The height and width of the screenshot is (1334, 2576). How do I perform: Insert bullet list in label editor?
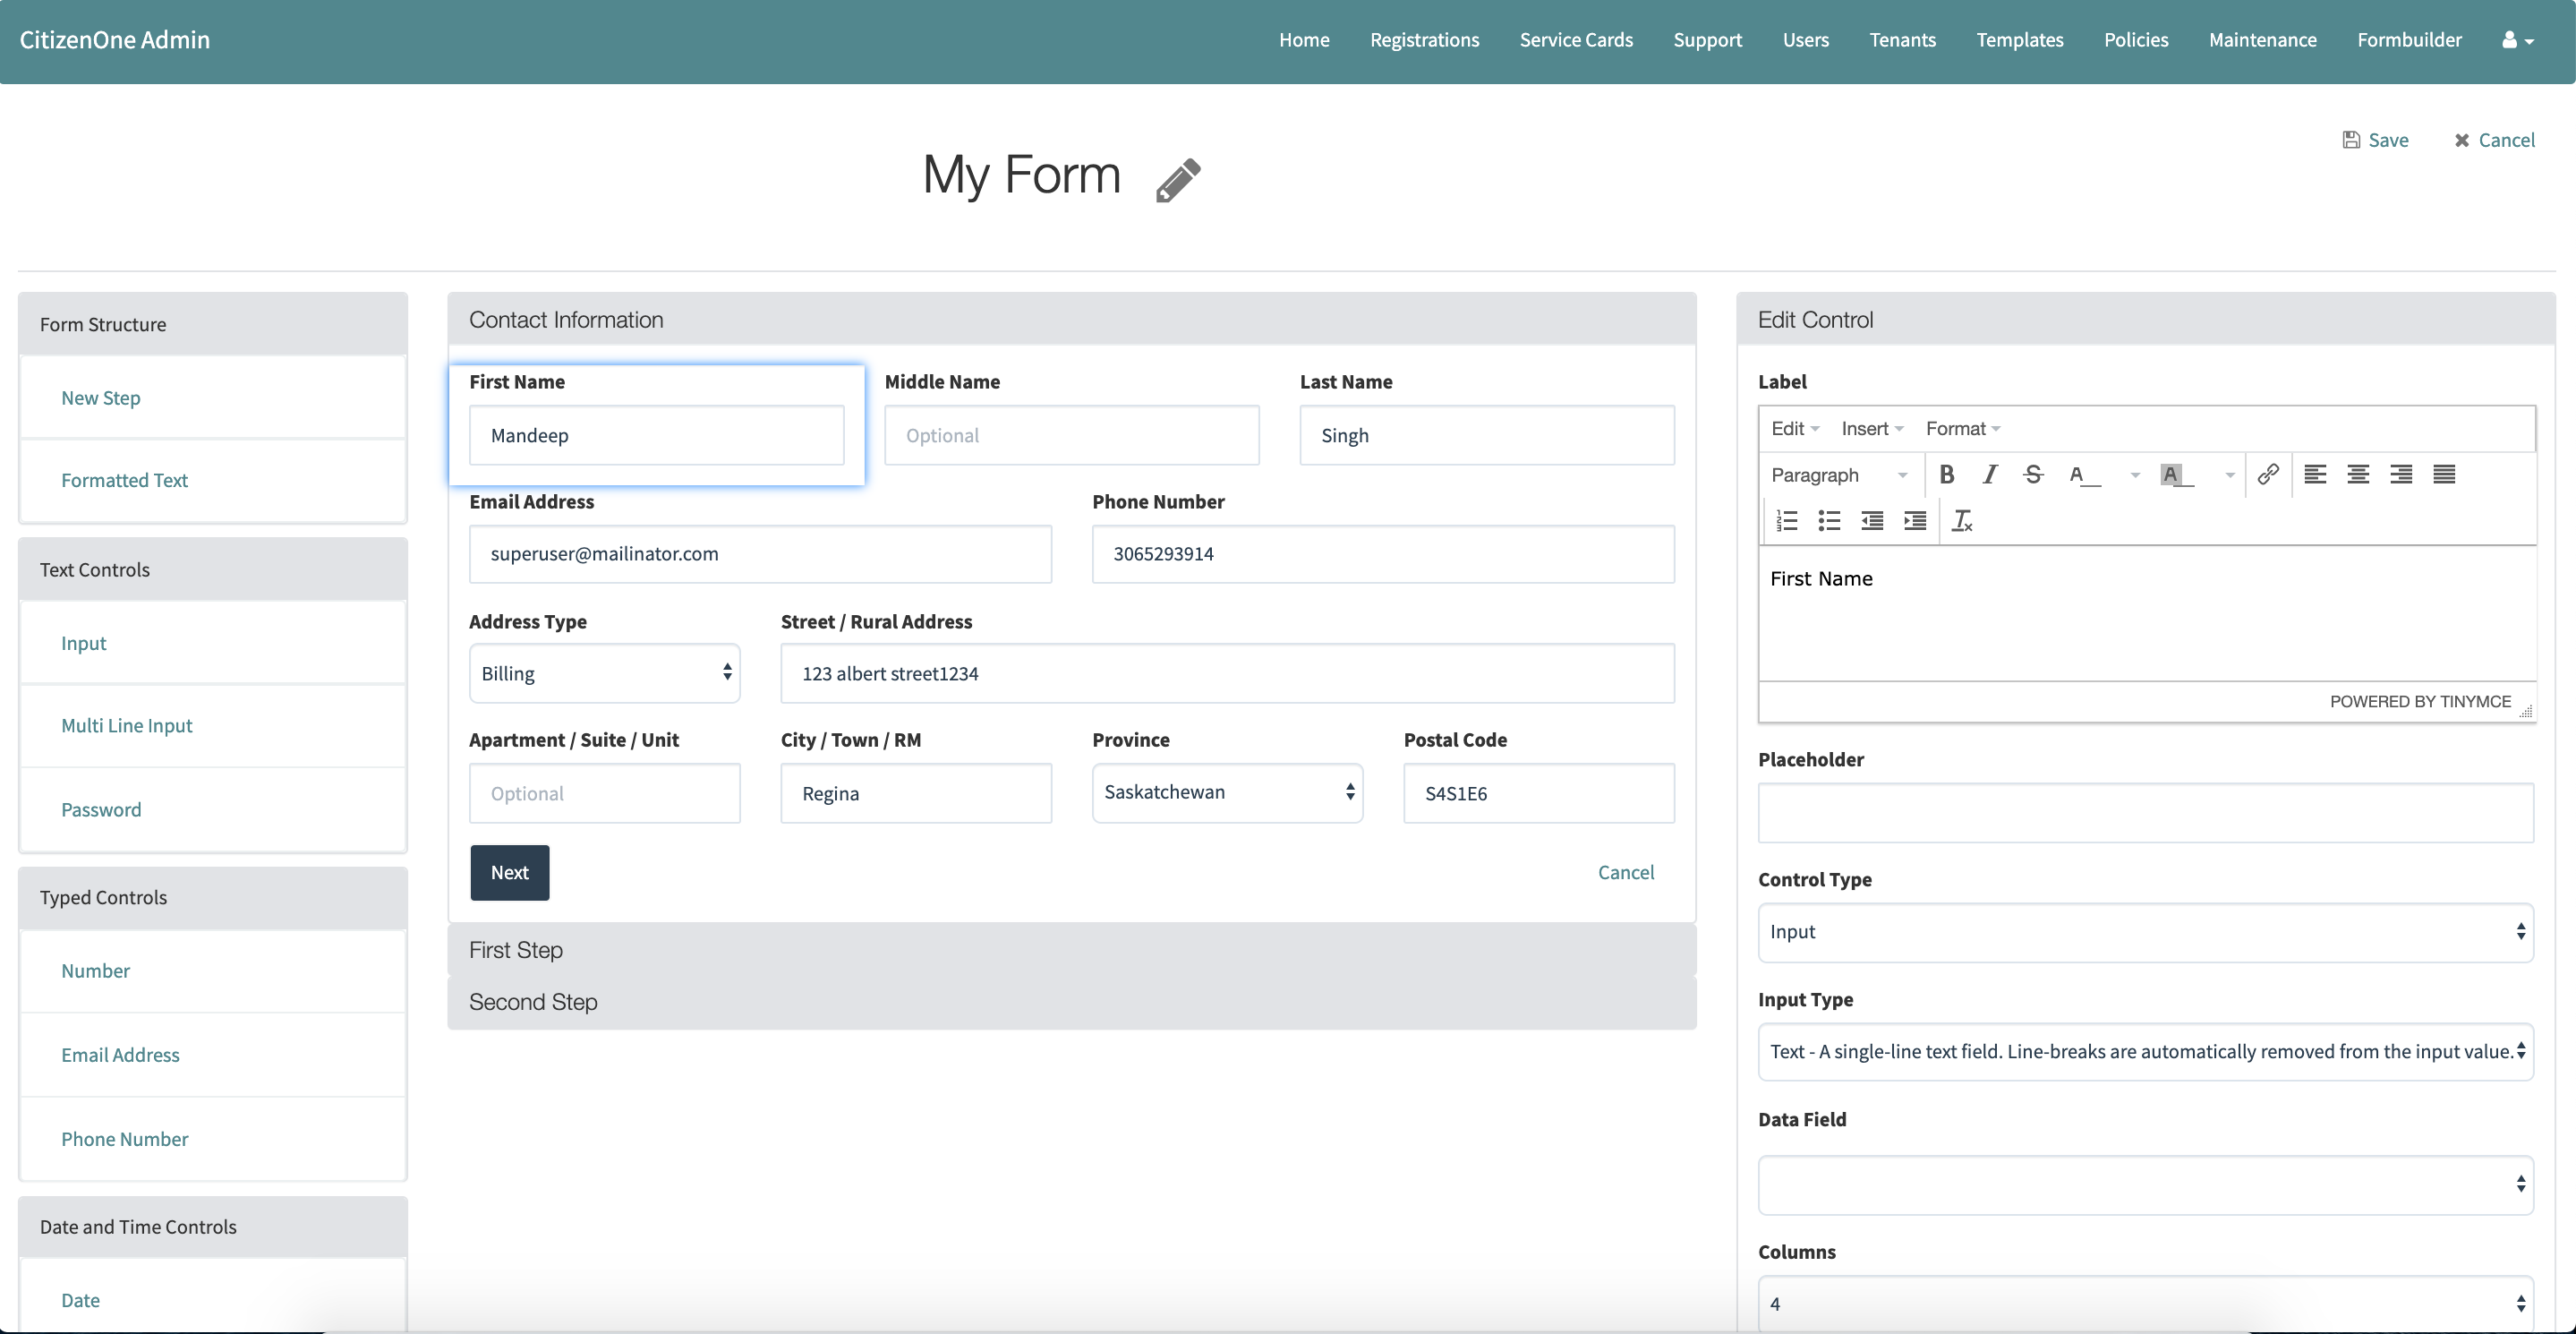(x=1829, y=521)
